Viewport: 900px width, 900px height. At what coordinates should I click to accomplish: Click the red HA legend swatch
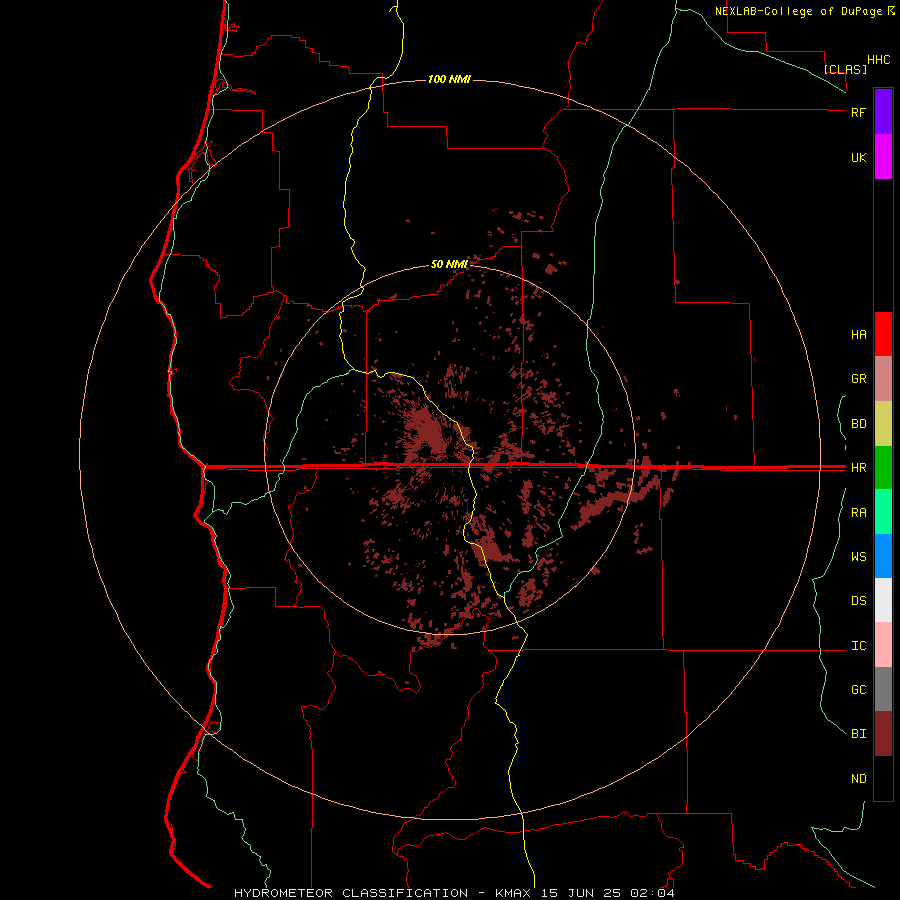click(883, 334)
